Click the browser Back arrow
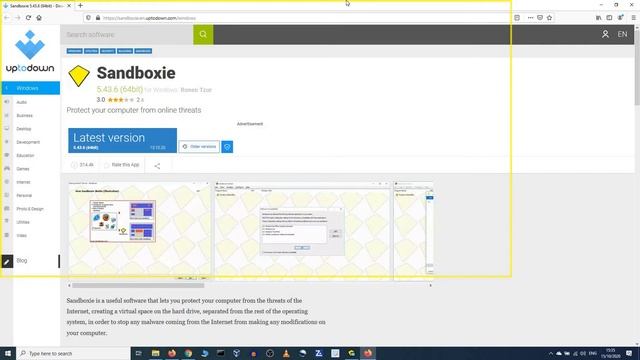The width and height of the screenshot is (640, 360). 7,18
